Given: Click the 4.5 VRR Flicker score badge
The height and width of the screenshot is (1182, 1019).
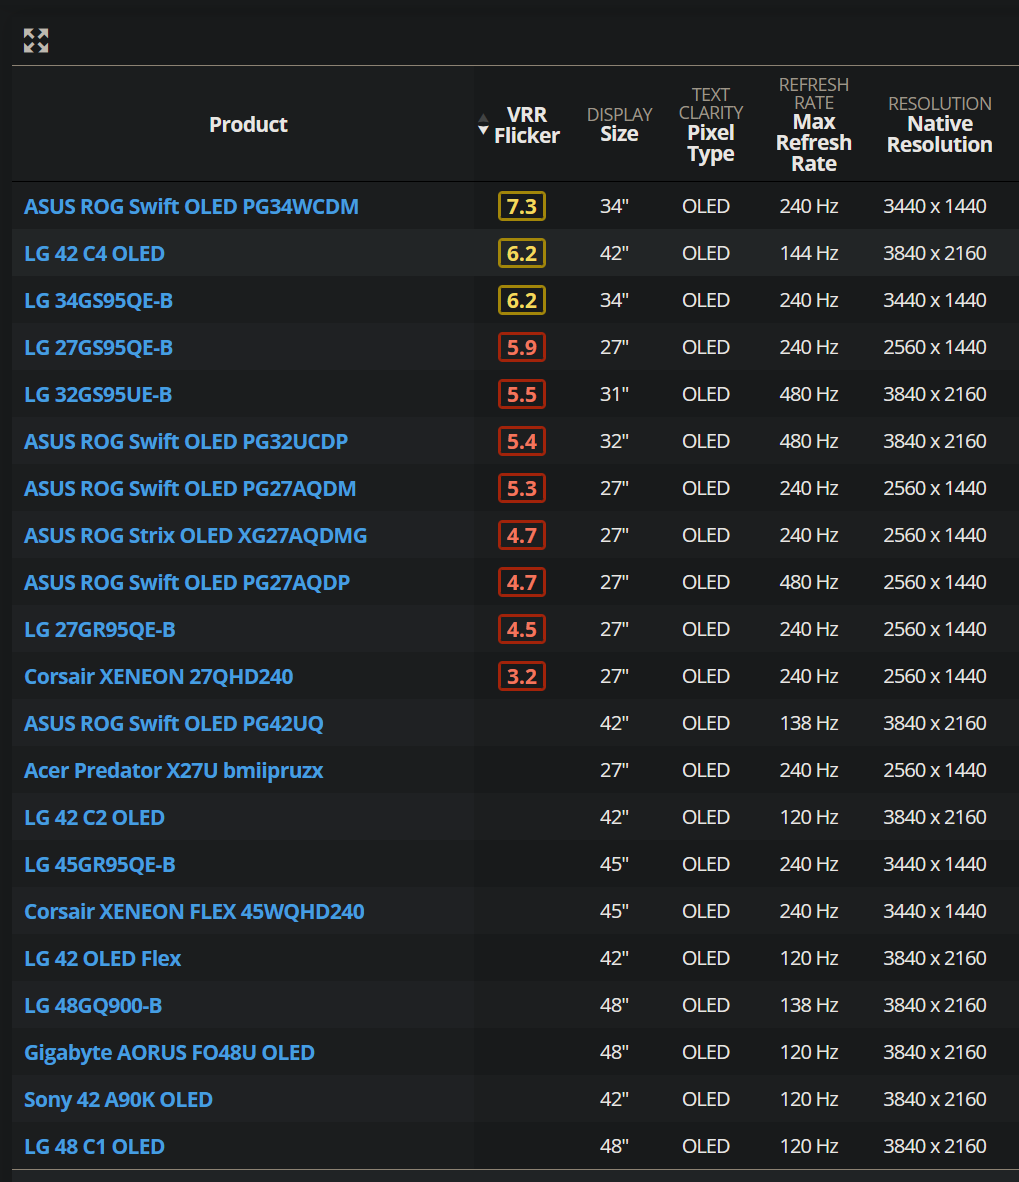Looking at the screenshot, I should tap(522, 629).
